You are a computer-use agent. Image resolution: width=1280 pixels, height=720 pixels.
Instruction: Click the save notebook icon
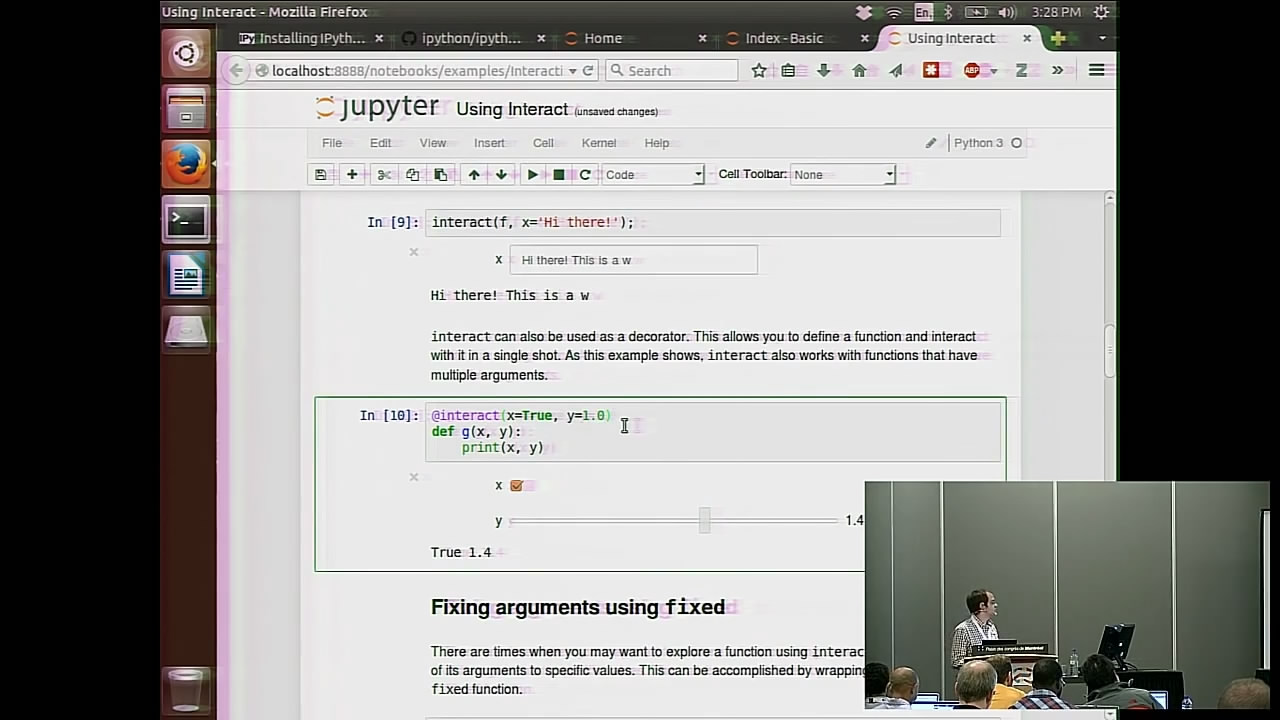pyautogui.click(x=320, y=175)
